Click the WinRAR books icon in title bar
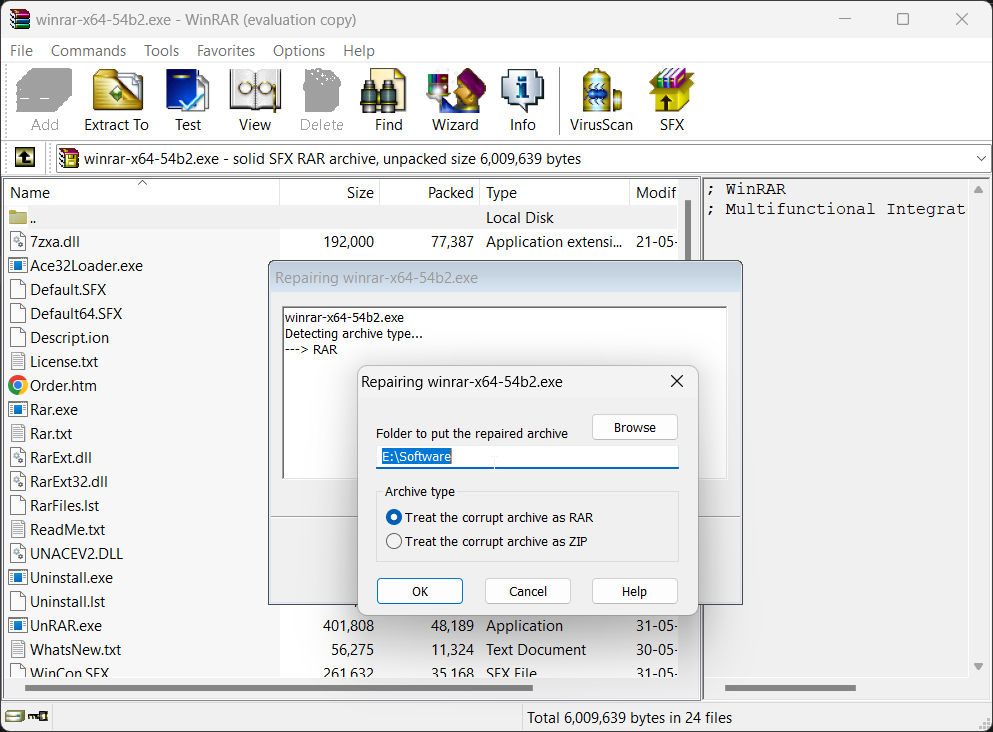This screenshot has width=993, height=732. (x=20, y=19)
